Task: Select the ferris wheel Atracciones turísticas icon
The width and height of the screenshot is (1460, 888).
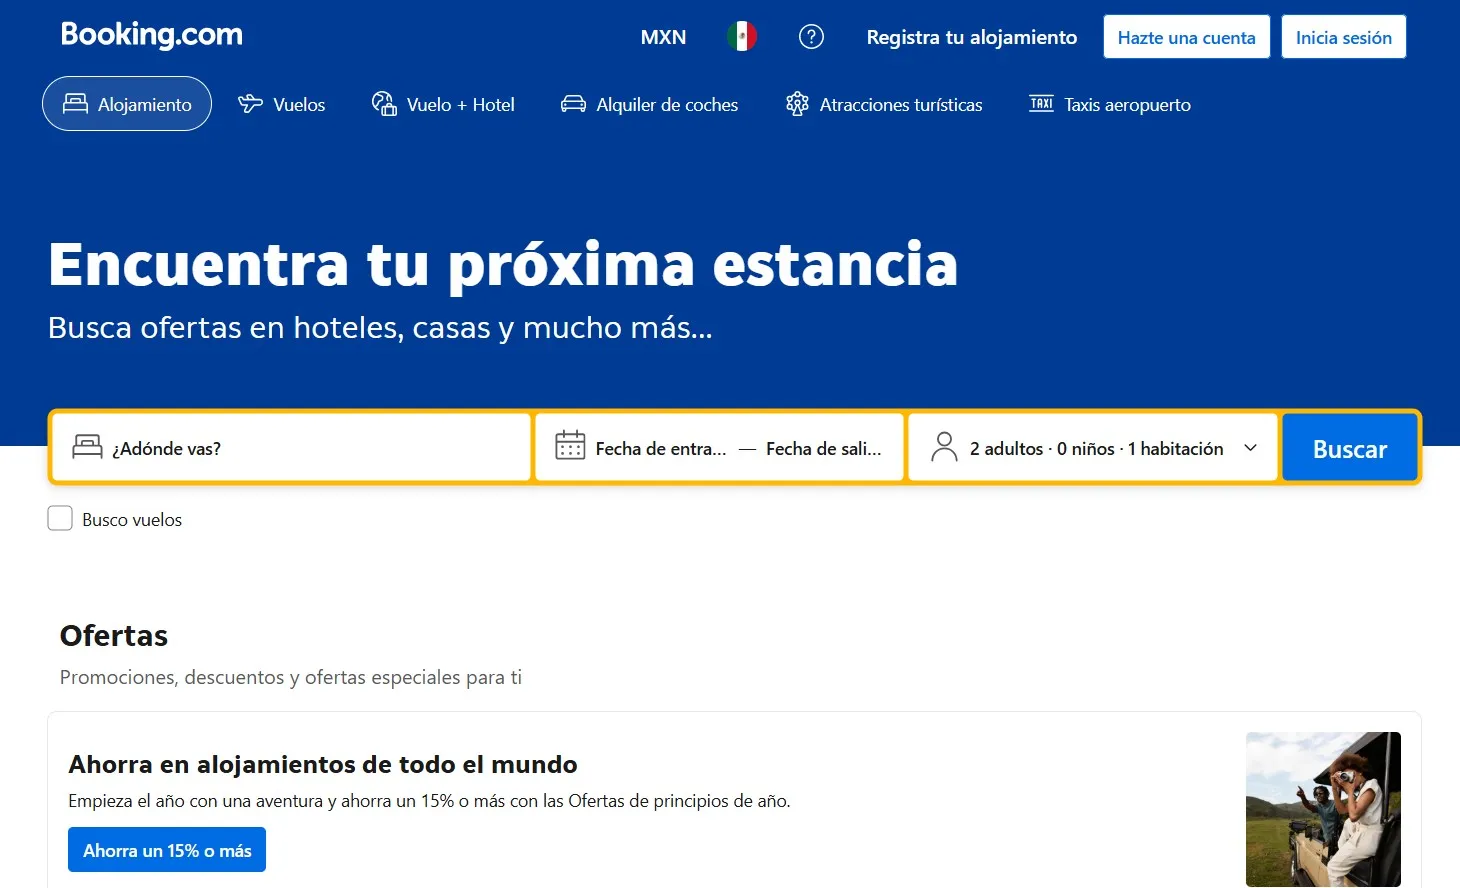Action: point(797,103)
